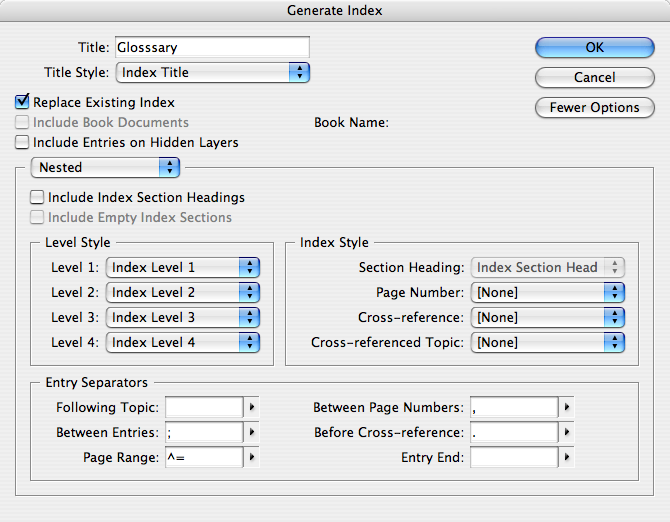
Task: Collapse dialog with Fewer Options
Action: point(594,107)
